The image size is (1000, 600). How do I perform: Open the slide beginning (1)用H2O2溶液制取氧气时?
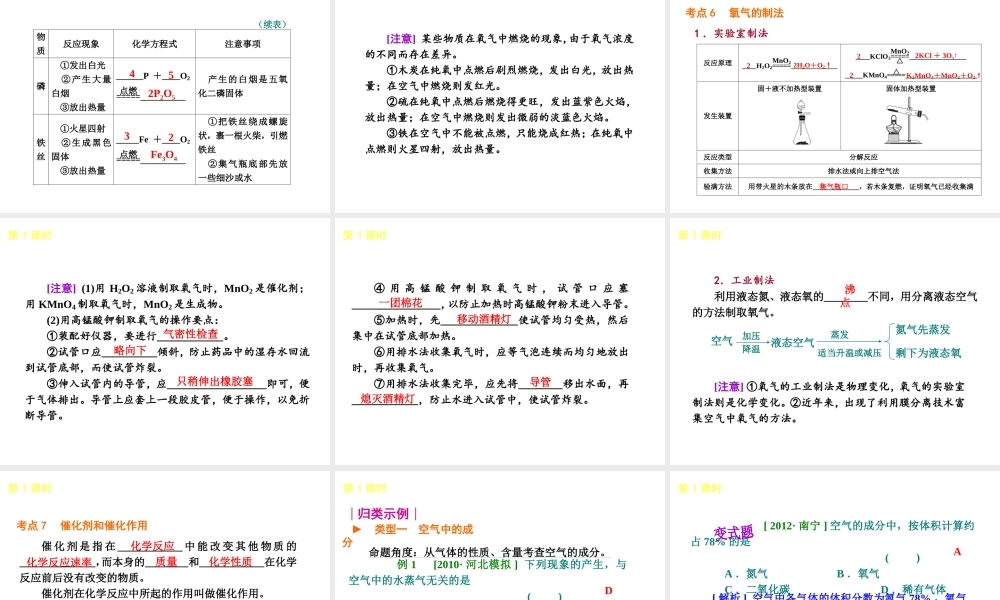(165, 342)
